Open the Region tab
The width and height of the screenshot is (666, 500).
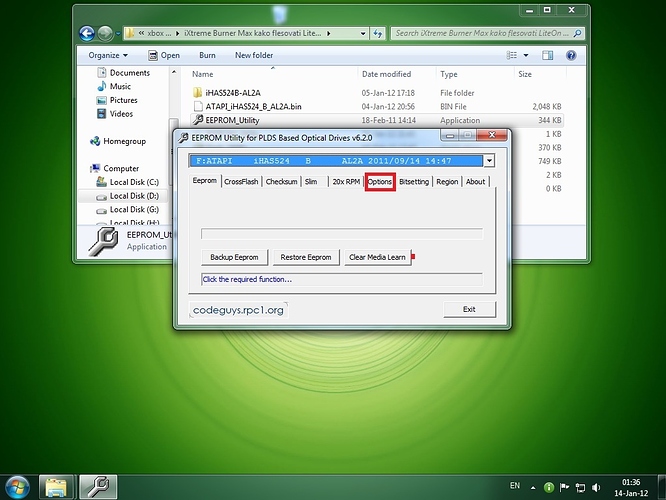click(x=447, y=182)
